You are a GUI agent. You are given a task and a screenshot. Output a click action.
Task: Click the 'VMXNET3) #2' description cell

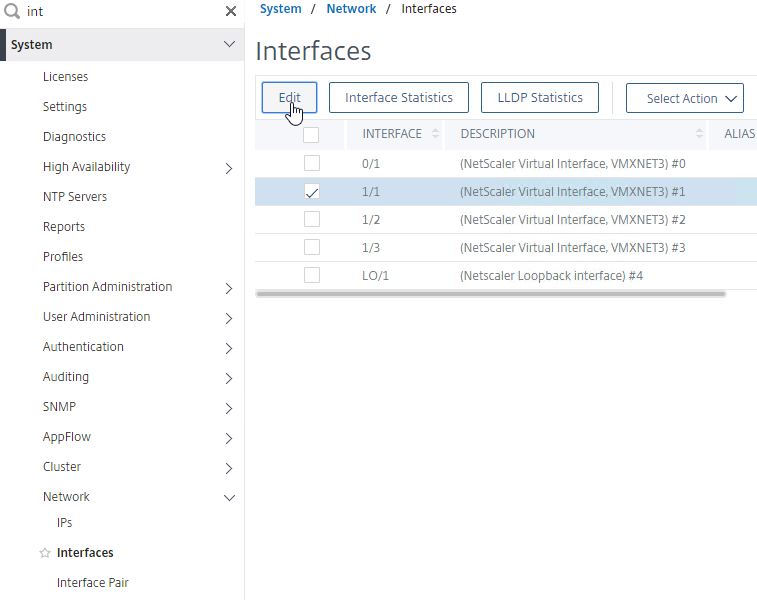coord(573,220)
